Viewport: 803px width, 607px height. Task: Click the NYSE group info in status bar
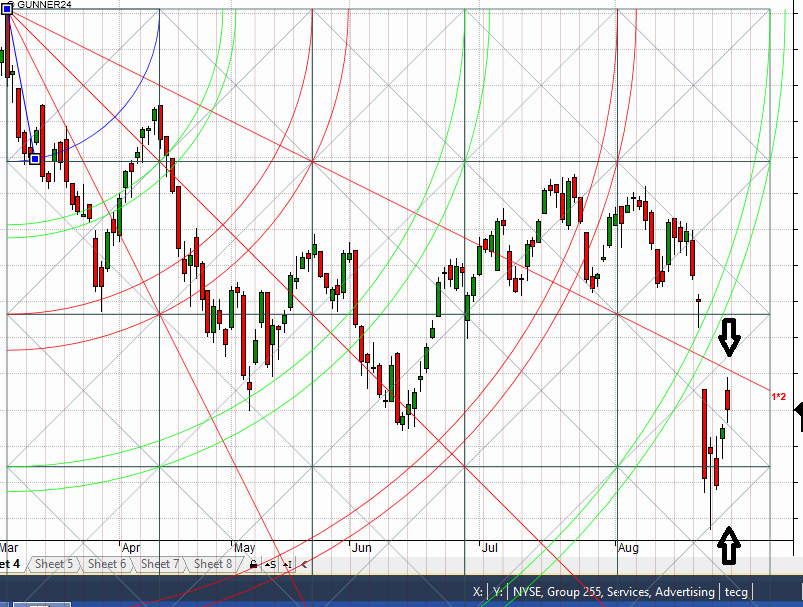click(x=614, y=592)
